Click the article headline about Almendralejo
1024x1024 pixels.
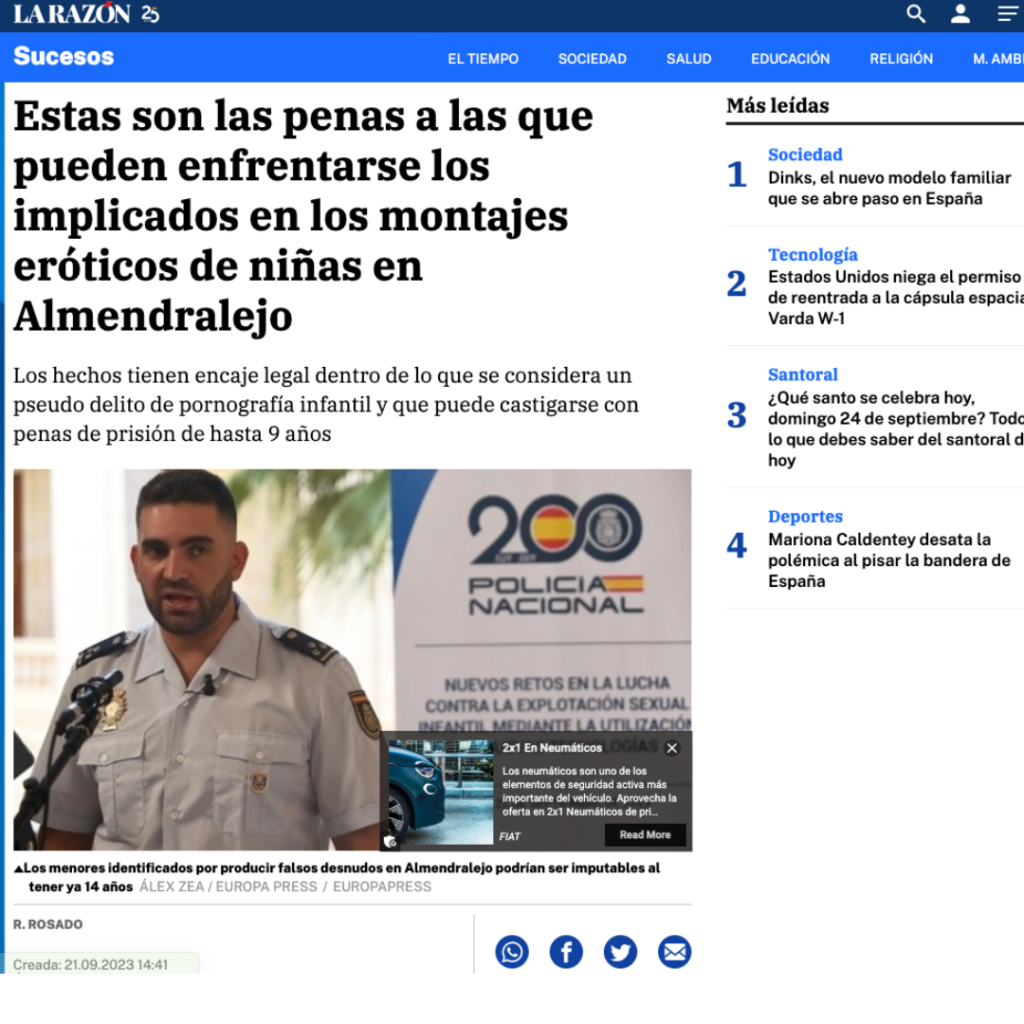click(303, 216)
